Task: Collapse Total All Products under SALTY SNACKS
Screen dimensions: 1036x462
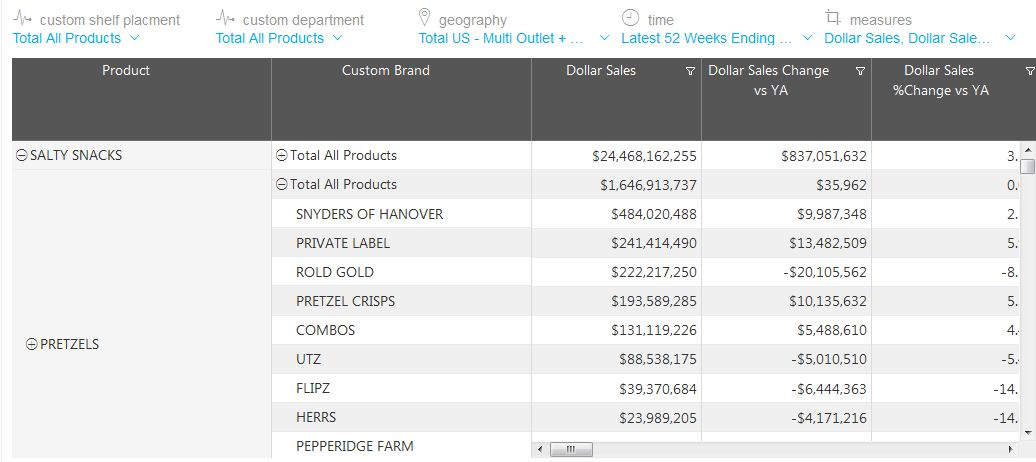Action: pyautogui.click(x=281, y=156)
